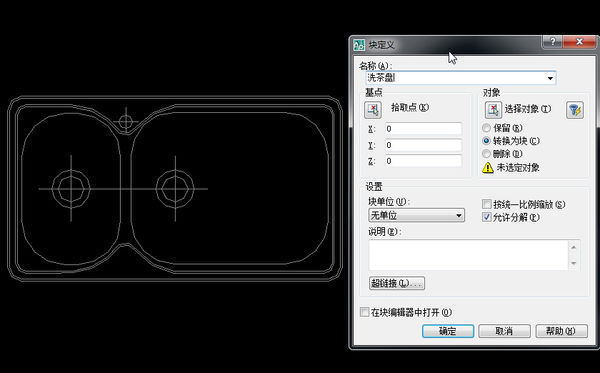Click the Pick point (拾取点) icon button
Image resolution: width=600 pixels, height=373 pixels.
[373, 110]
